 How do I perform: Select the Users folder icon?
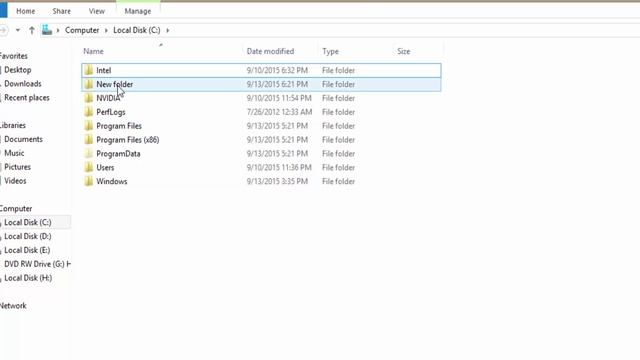[x=89, y=167]
